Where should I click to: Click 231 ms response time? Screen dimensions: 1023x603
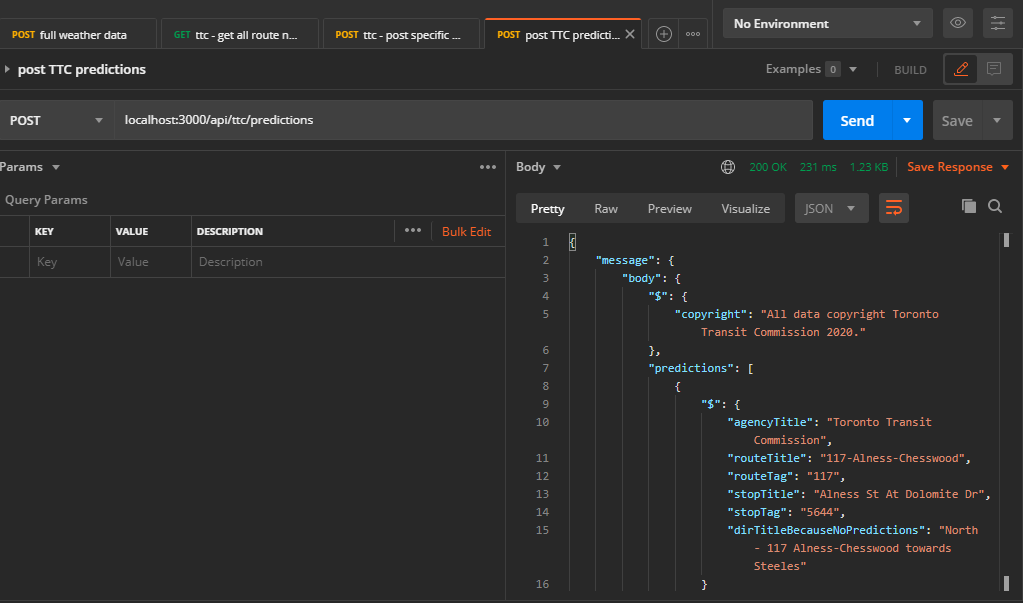tap(818, 167)
